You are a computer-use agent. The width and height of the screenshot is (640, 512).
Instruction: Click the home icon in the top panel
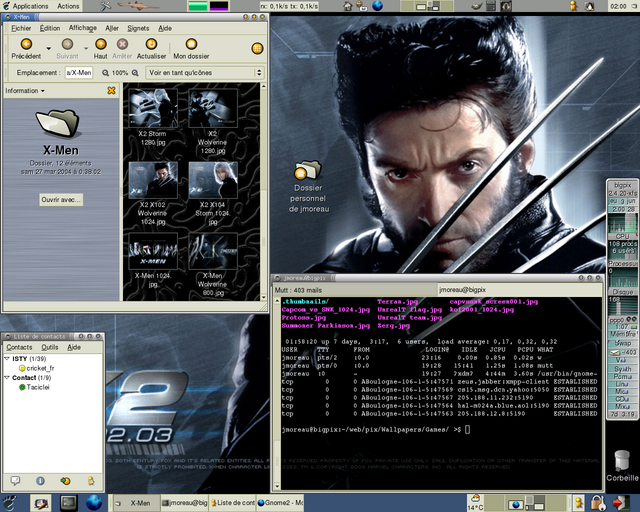pyautogui.click(x=348, y=6)
